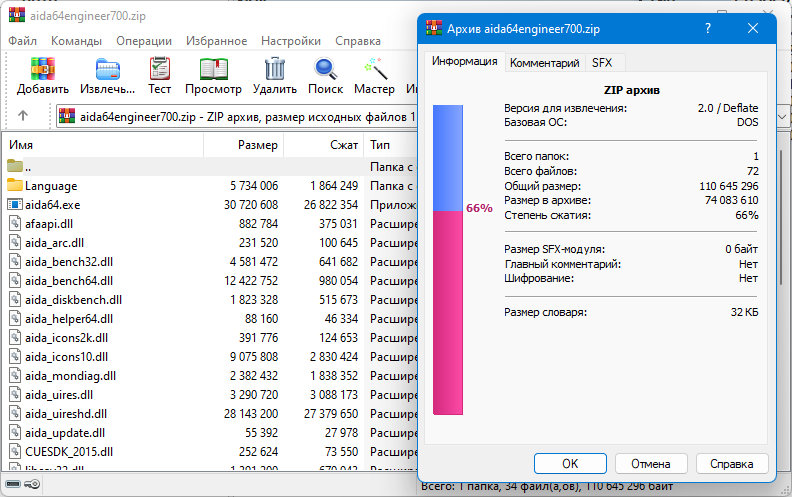Switch to the SFX tab
This screenshot has height=497, width=792.
(x=602, y=63)
